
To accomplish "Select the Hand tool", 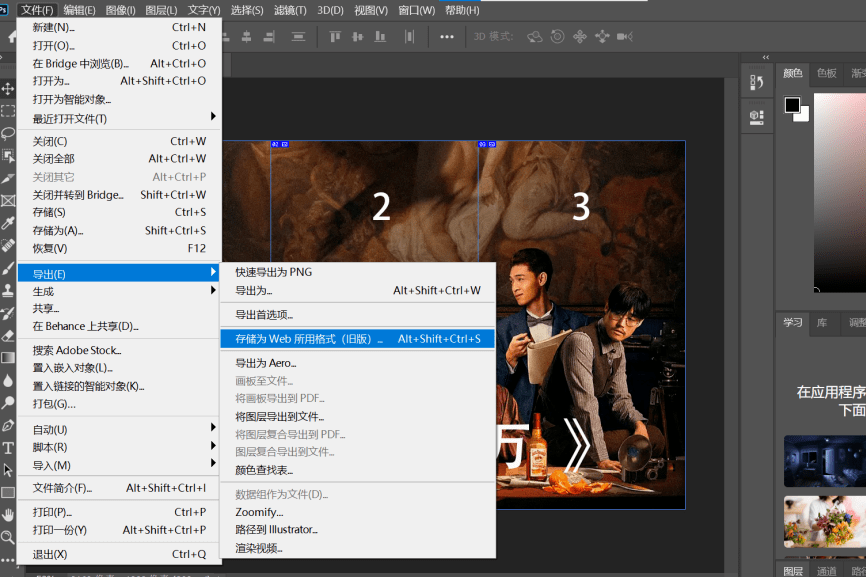I will point(8,515).
